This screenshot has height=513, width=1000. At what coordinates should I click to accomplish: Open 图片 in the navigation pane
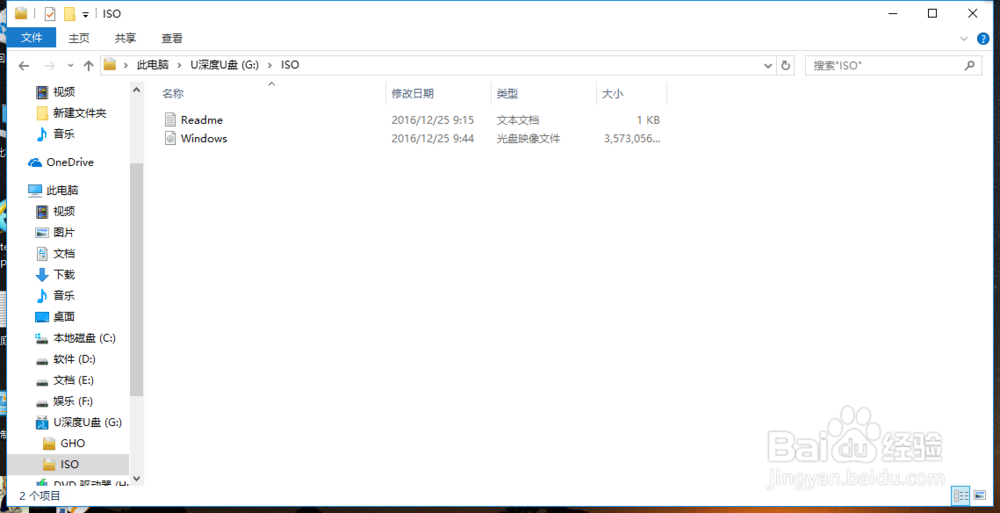[x=64, y=232]
